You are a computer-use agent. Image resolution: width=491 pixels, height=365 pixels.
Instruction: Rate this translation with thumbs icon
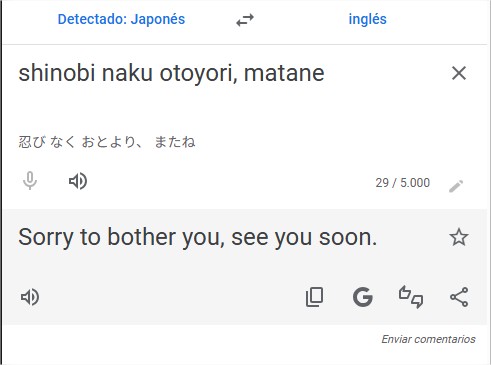(x=411, y=297)
